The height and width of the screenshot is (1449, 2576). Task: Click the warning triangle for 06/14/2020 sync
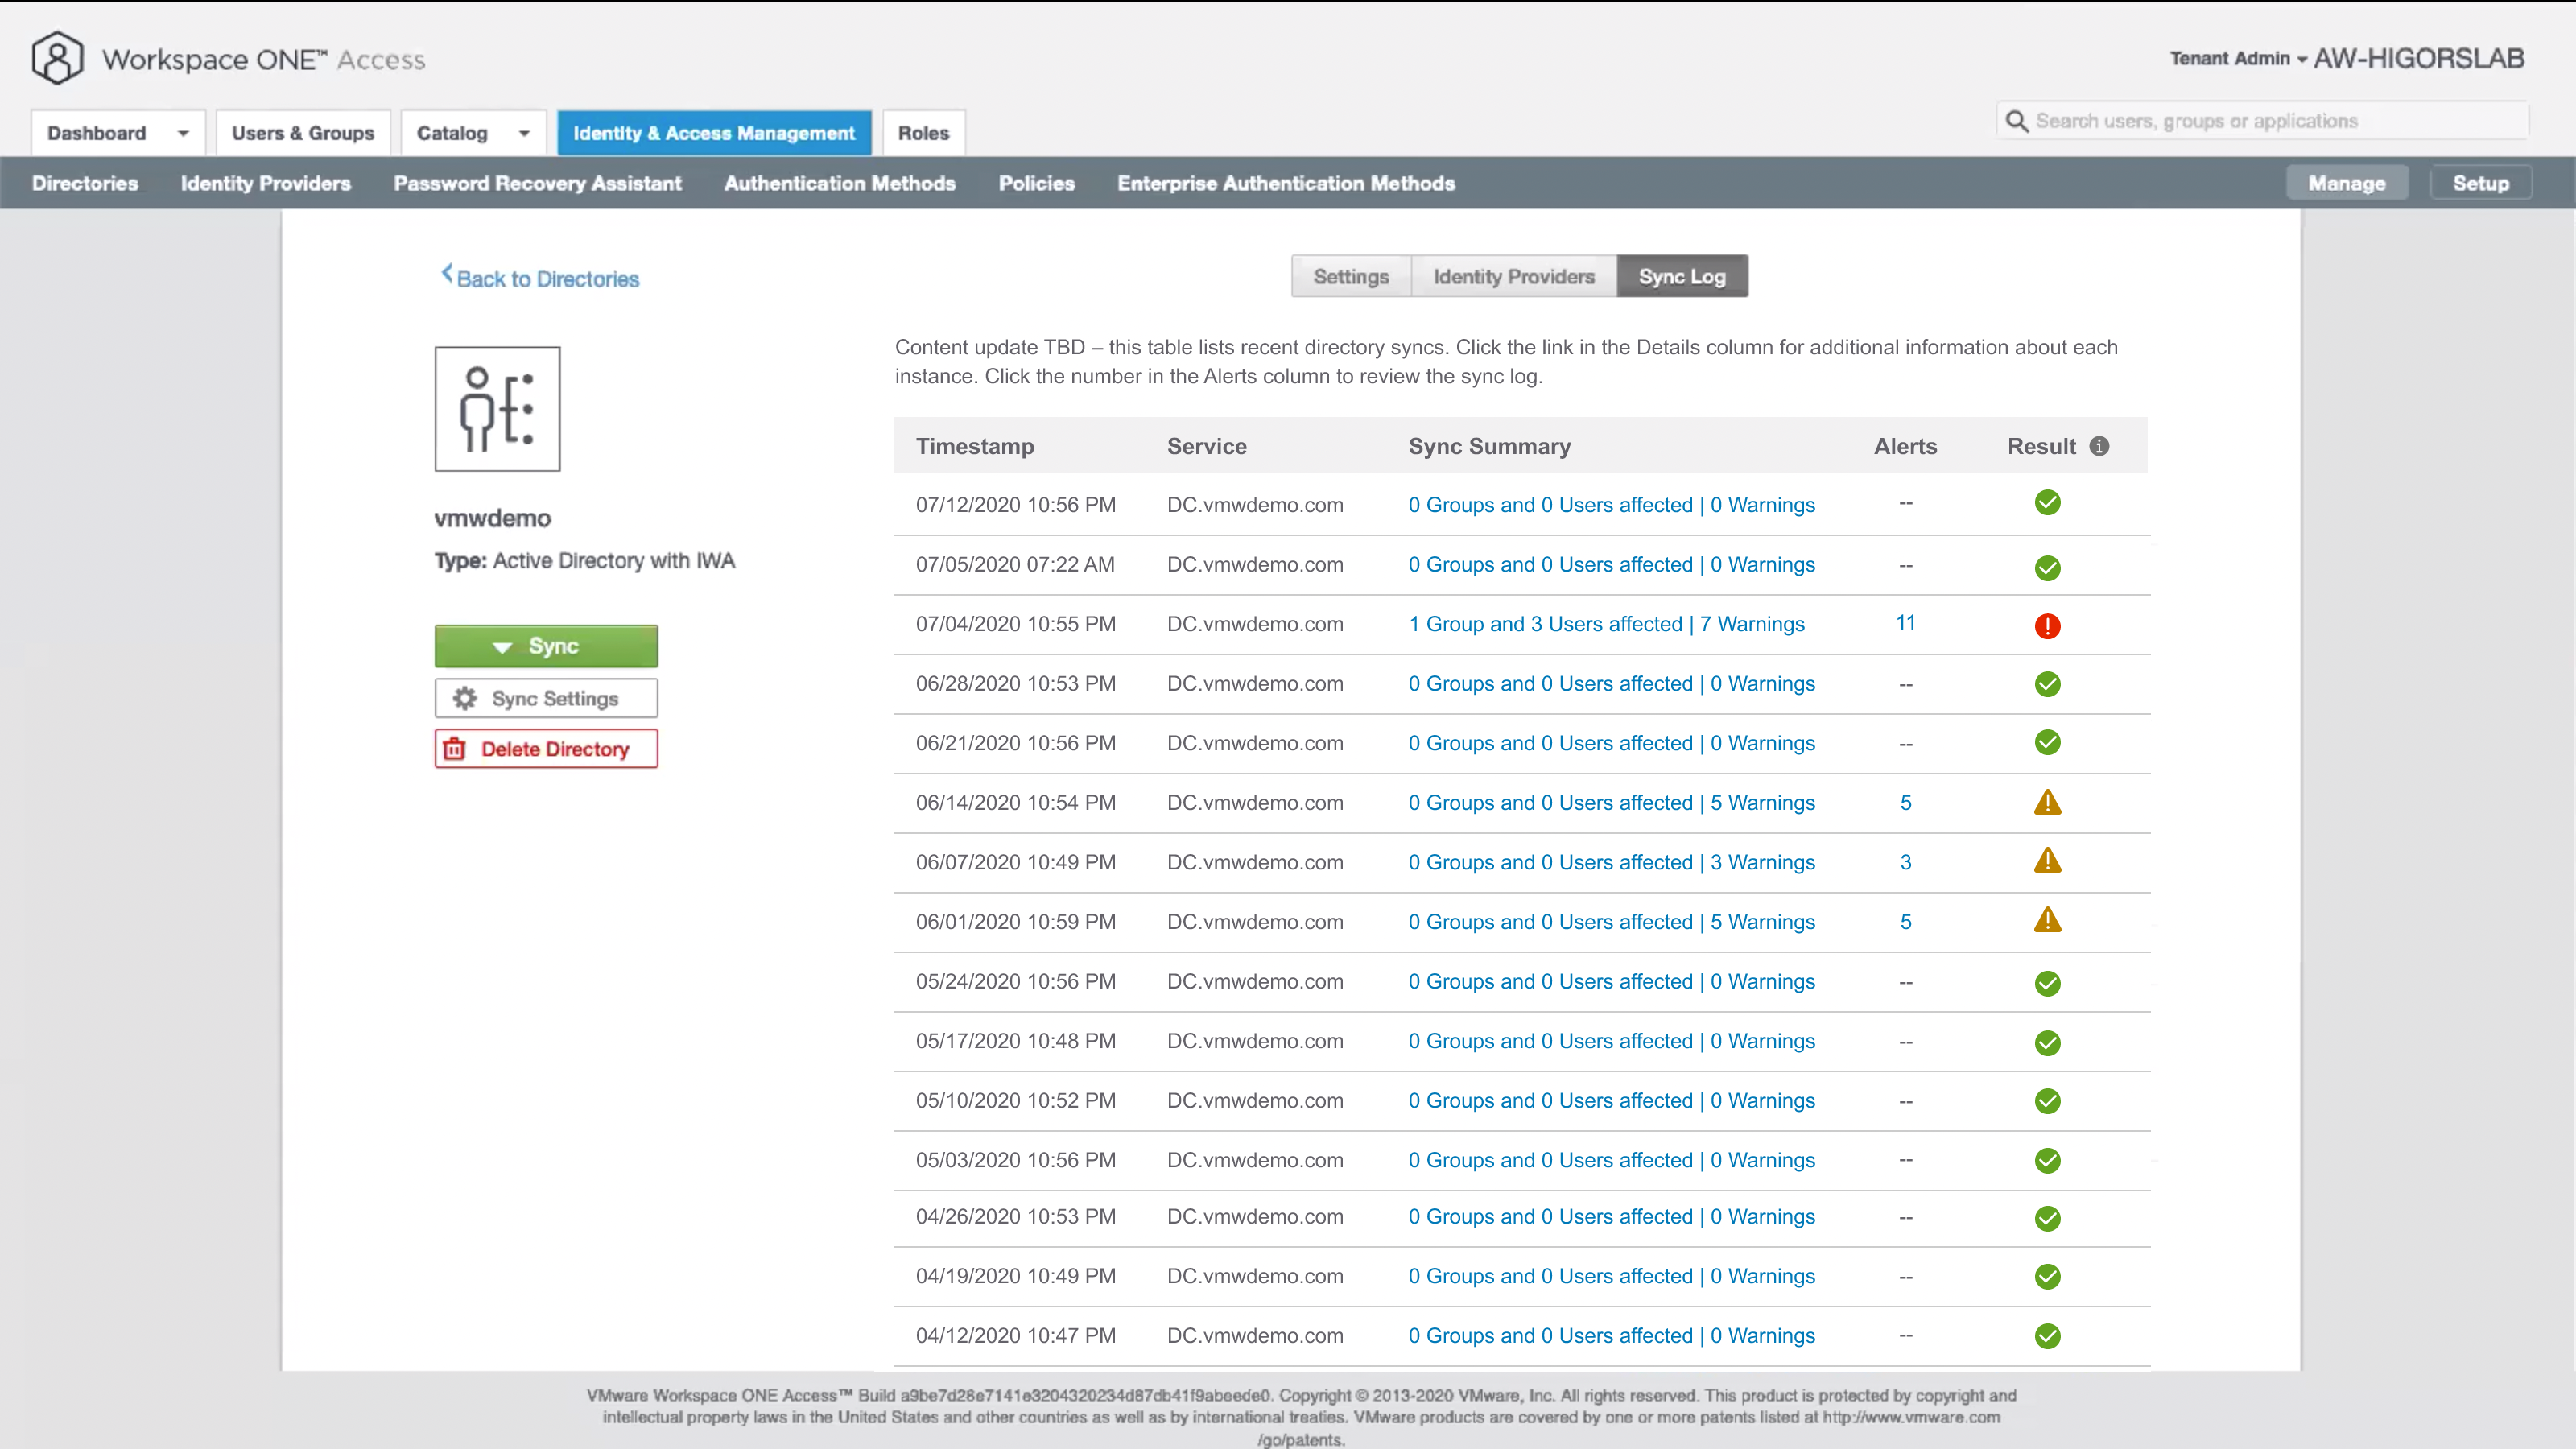(x=2047, y=802)
